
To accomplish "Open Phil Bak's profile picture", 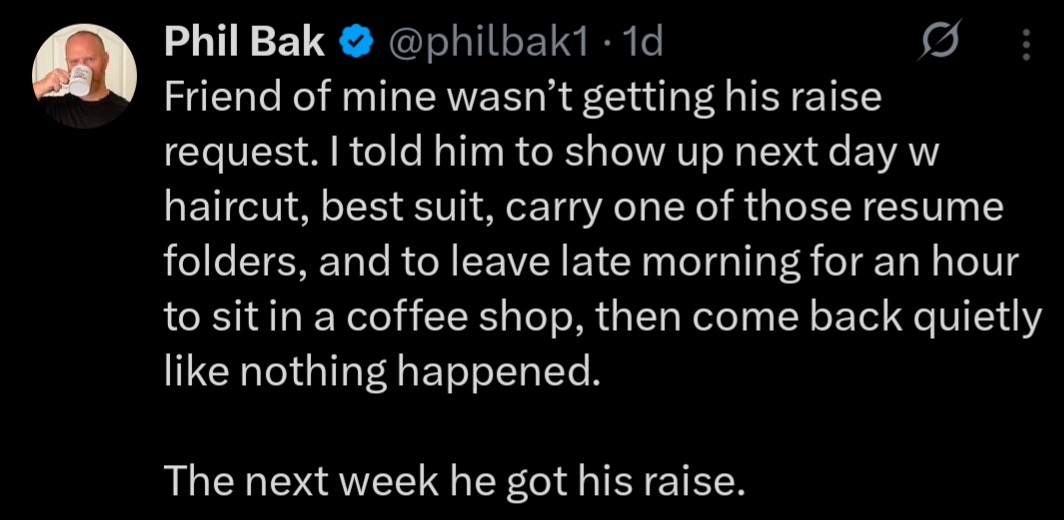I will 84,77.
